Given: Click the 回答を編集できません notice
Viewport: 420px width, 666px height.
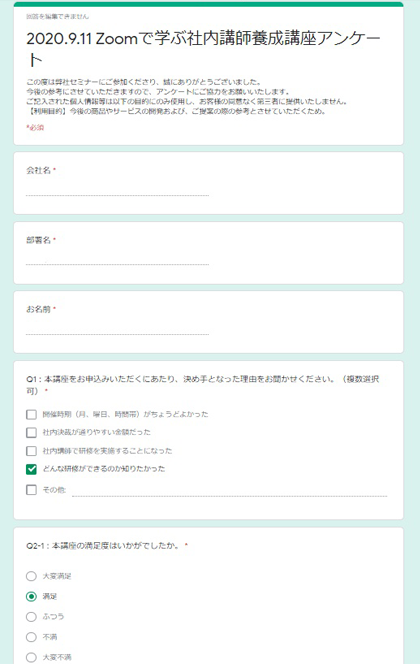Looking at the screenshot, I should [x=58, y=17].
